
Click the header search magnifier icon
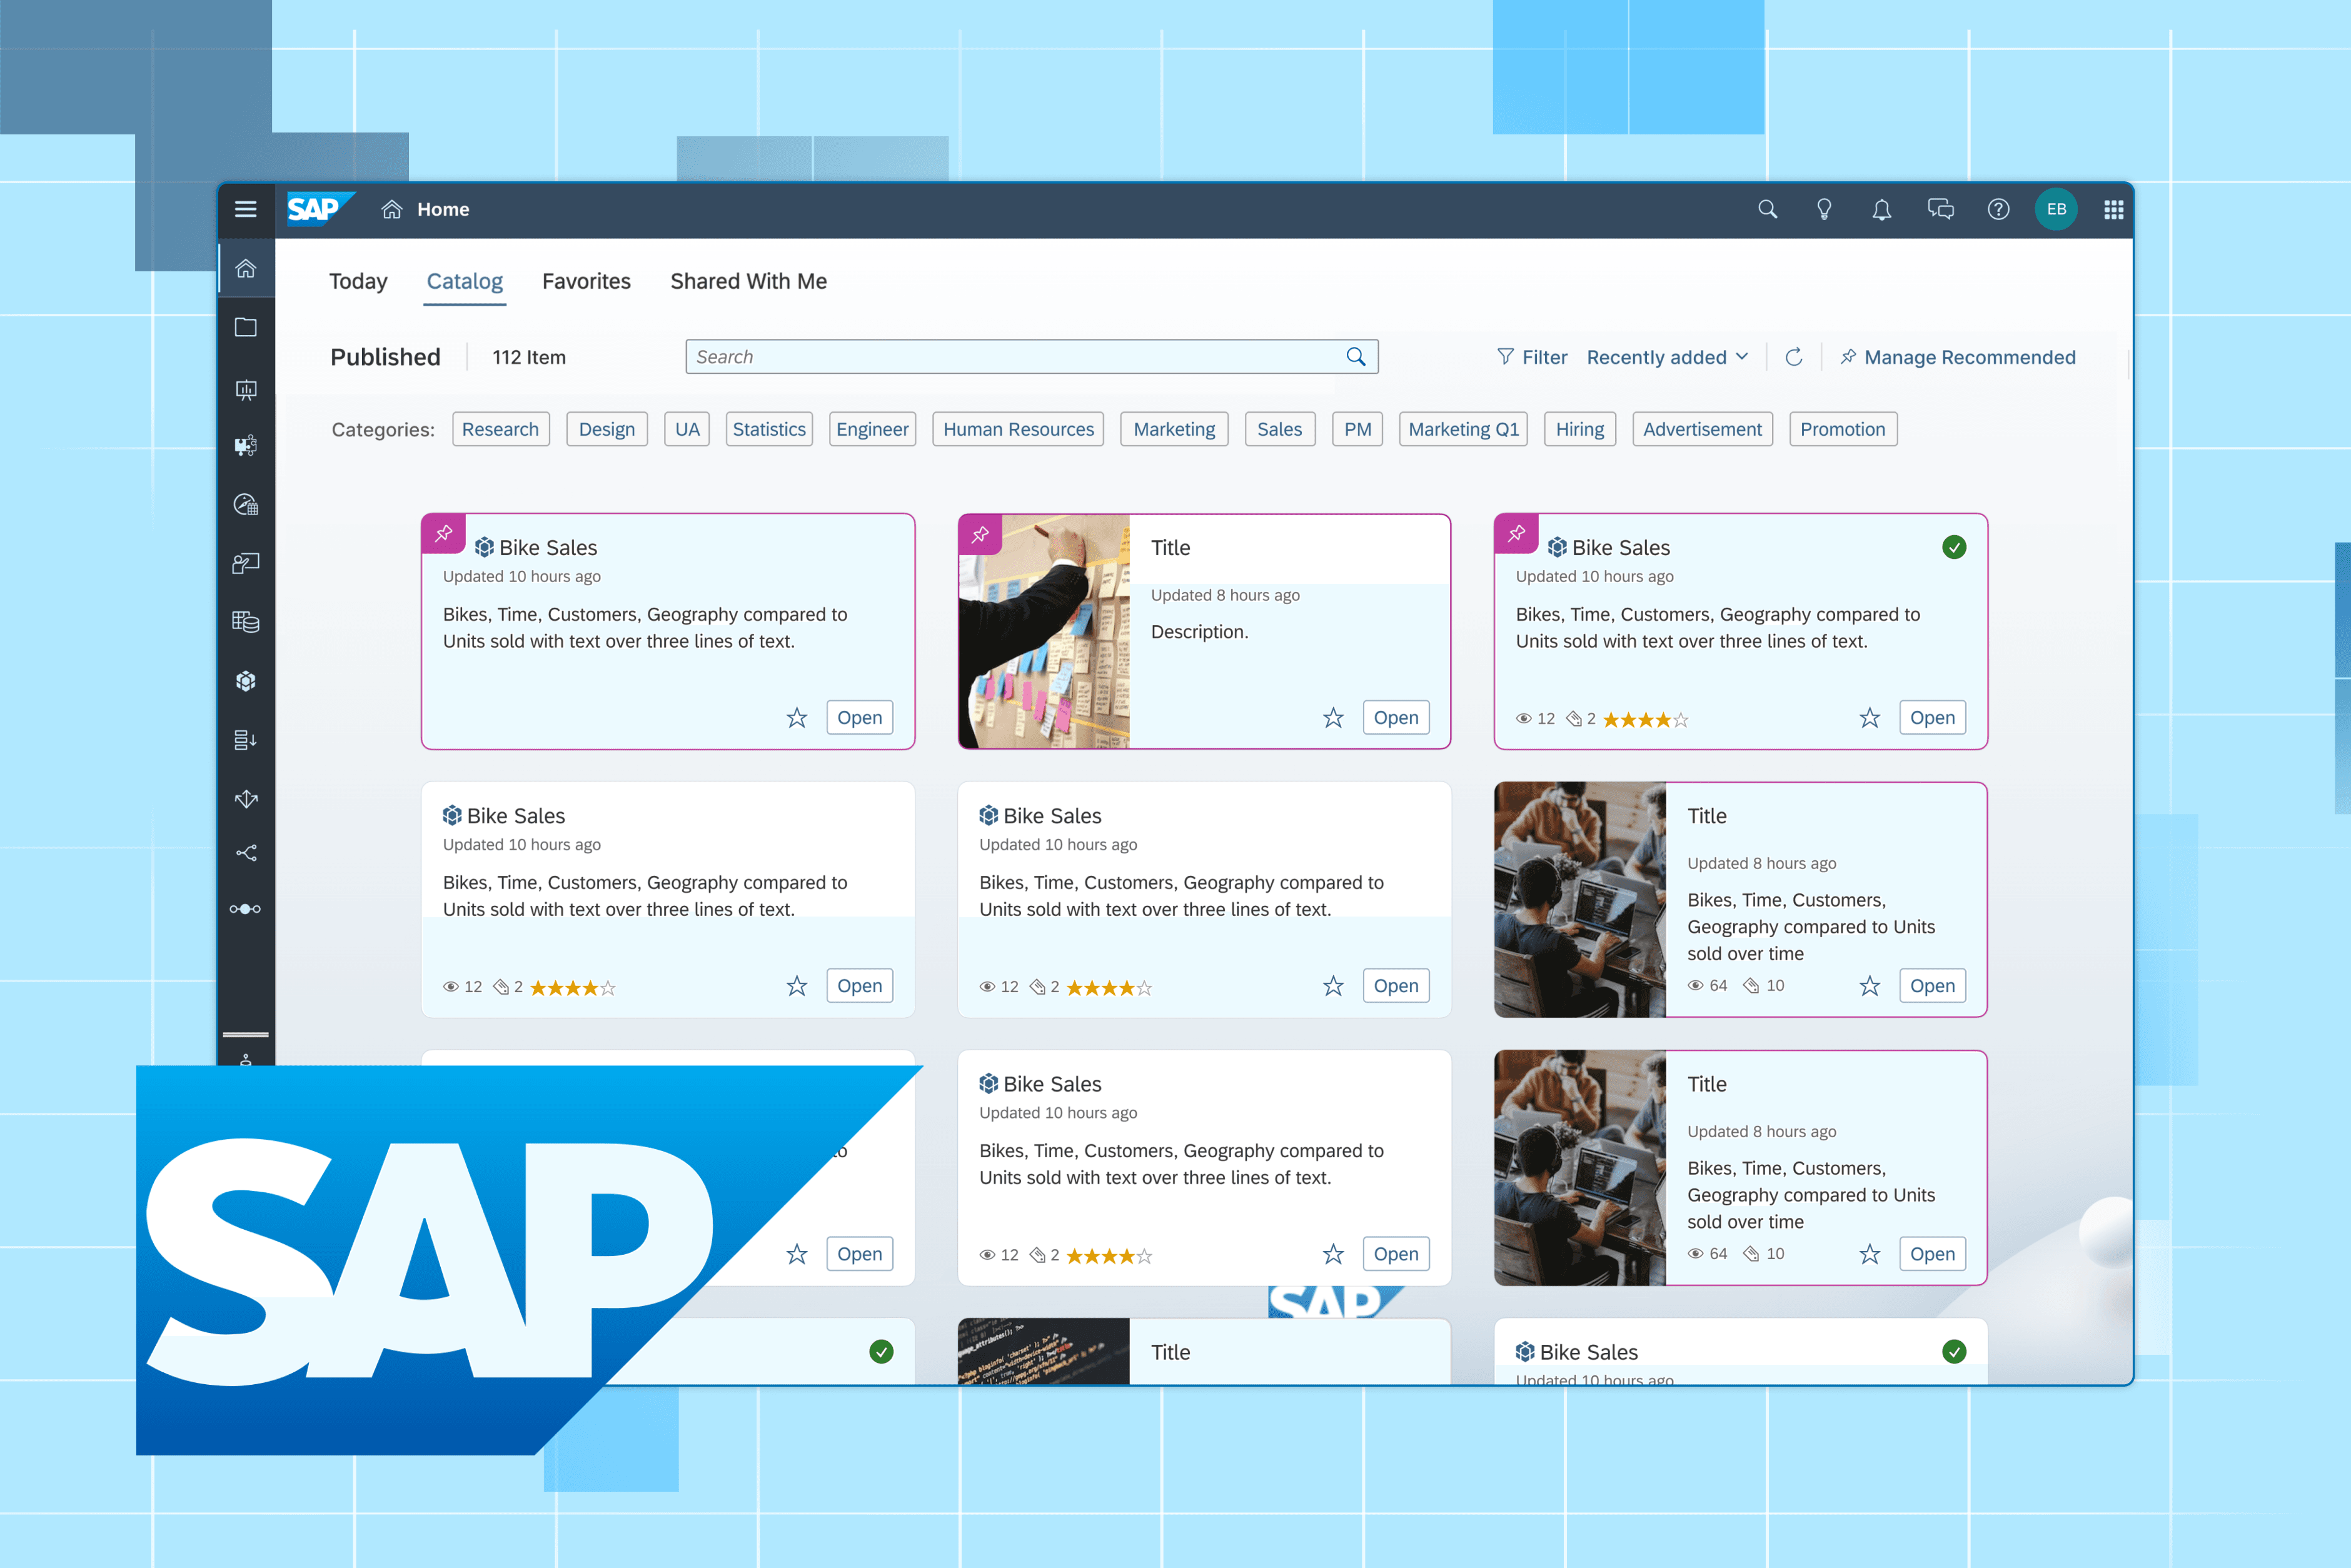coord(1767,209)
